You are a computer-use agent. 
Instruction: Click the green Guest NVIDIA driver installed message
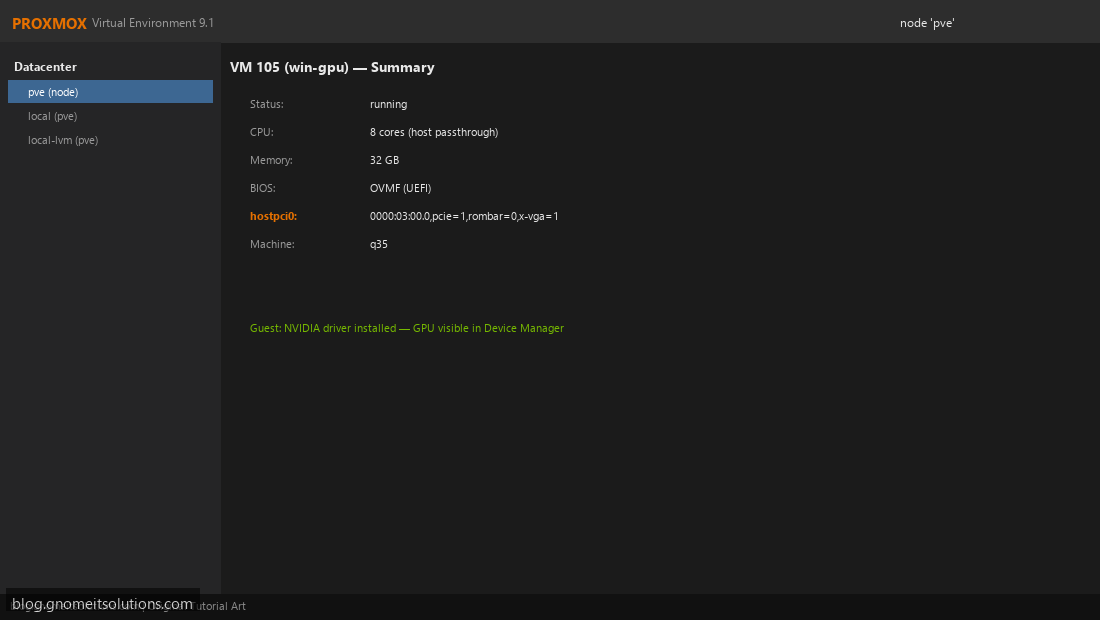[407, 328]
